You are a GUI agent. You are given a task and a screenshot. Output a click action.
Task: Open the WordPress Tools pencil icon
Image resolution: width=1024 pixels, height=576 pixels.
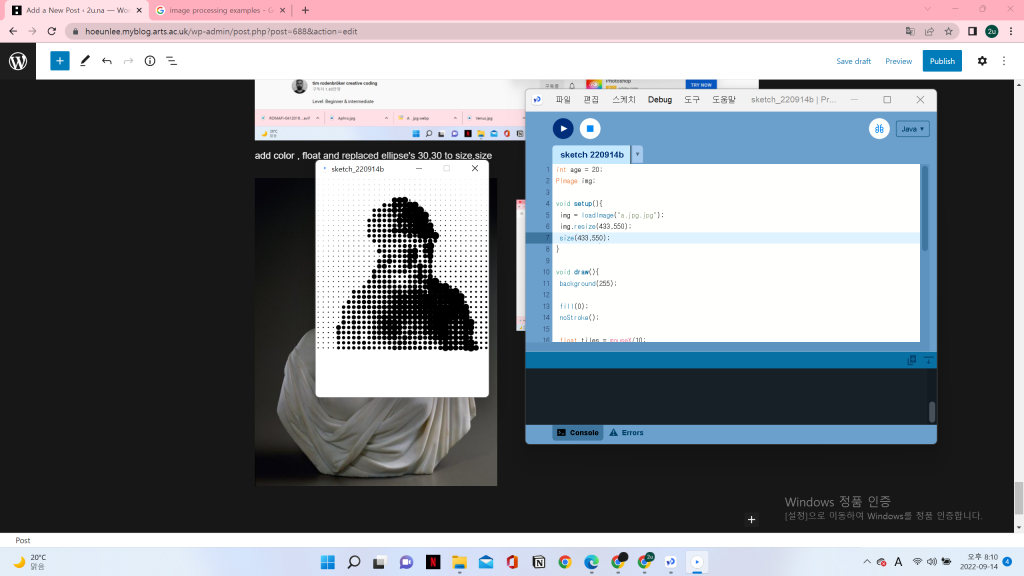pyautogui.click(x=85, y=61)
